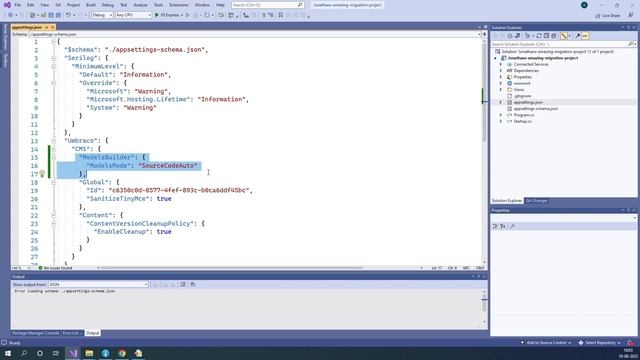Screen dimensions: 640x360
Task: Click the Task View taskbar icon
Action: point(56,353)
